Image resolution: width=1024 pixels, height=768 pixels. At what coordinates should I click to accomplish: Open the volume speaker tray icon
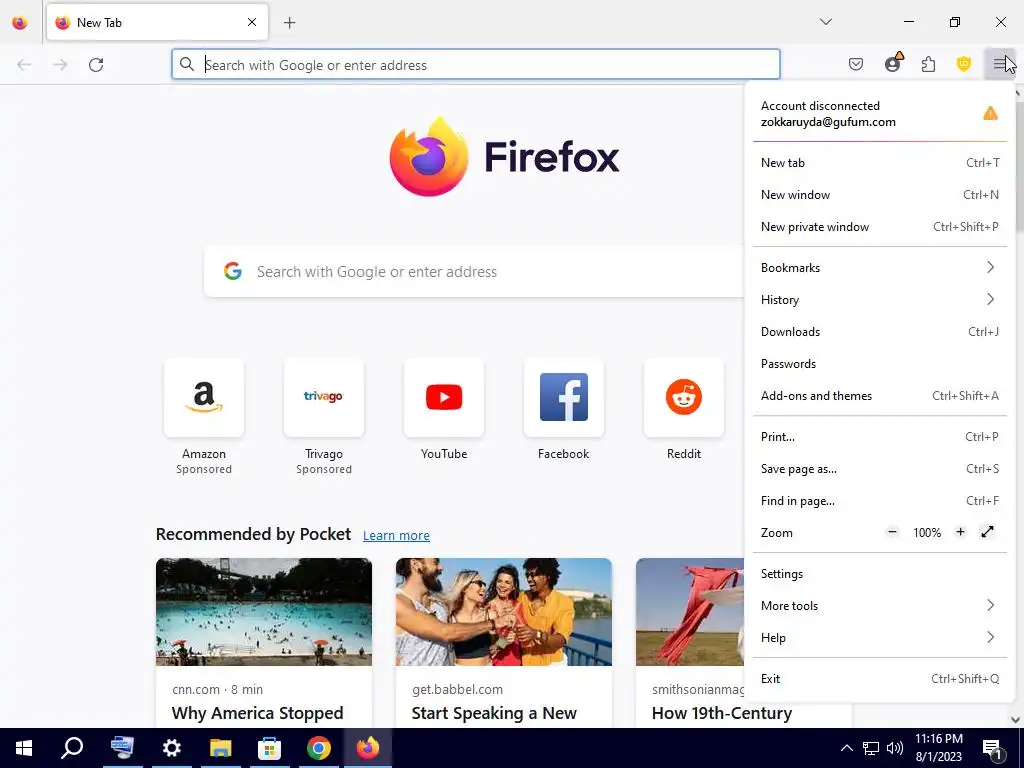(895, 748)
